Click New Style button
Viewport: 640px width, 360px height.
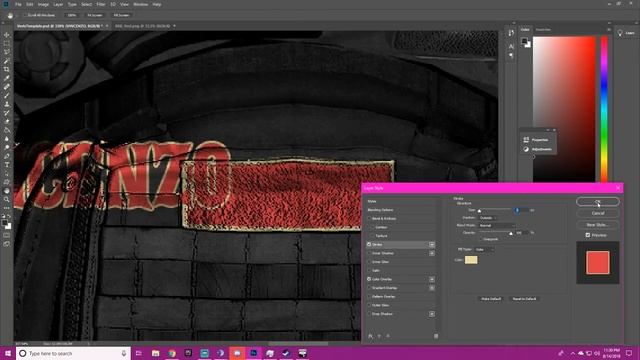point(598,225)
